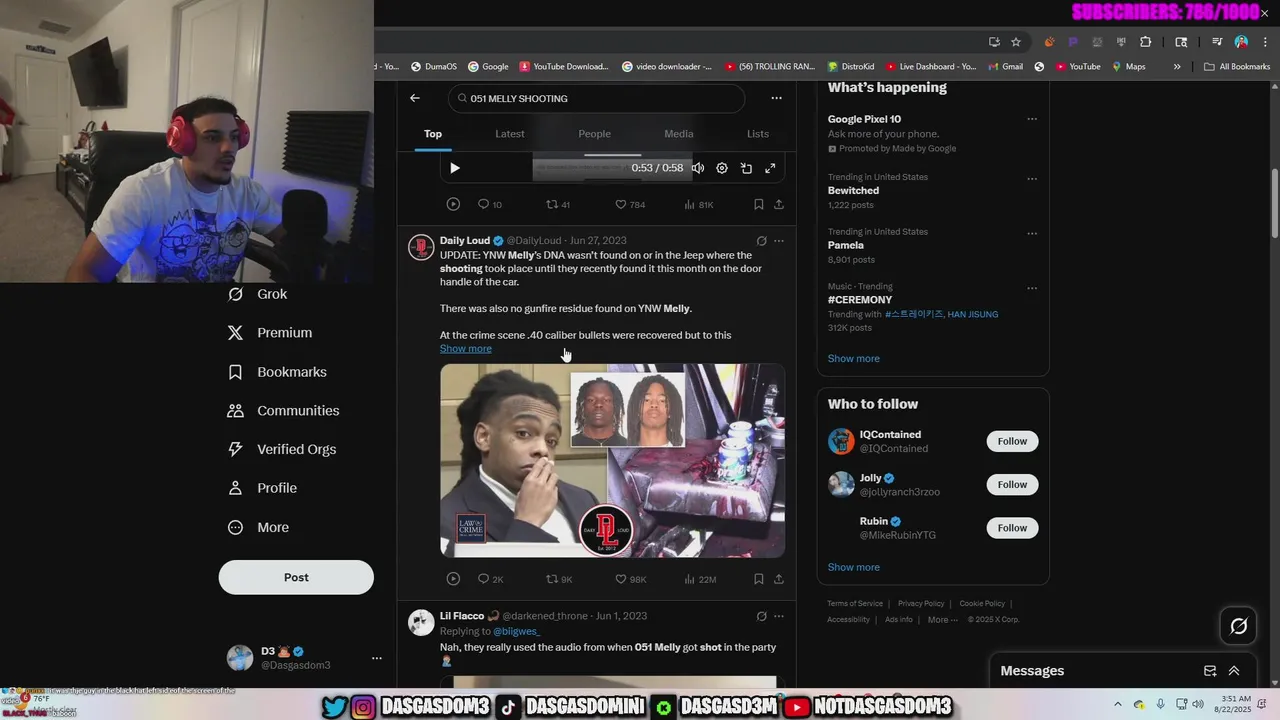Expand the Messages drawer
This screenshot has height=720, width=1280.
(x=1234, y=671)
